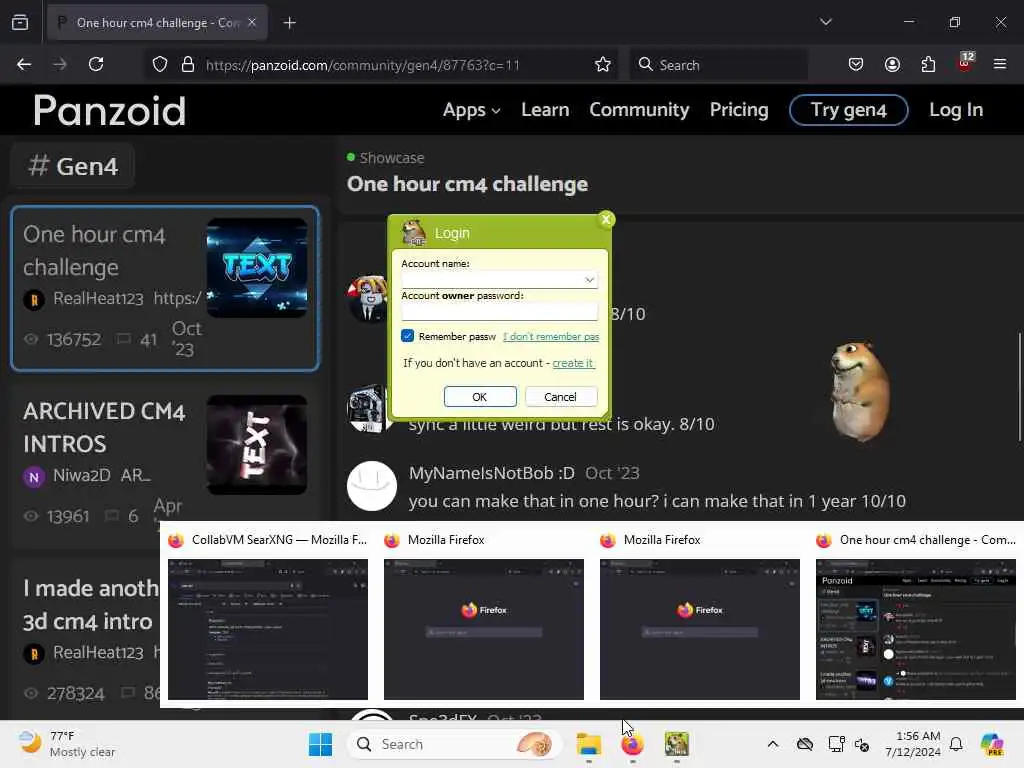This screenshot has height=768, width=1024.
Task: Click the Showcase category label
Action: click(x=392, y=158)
